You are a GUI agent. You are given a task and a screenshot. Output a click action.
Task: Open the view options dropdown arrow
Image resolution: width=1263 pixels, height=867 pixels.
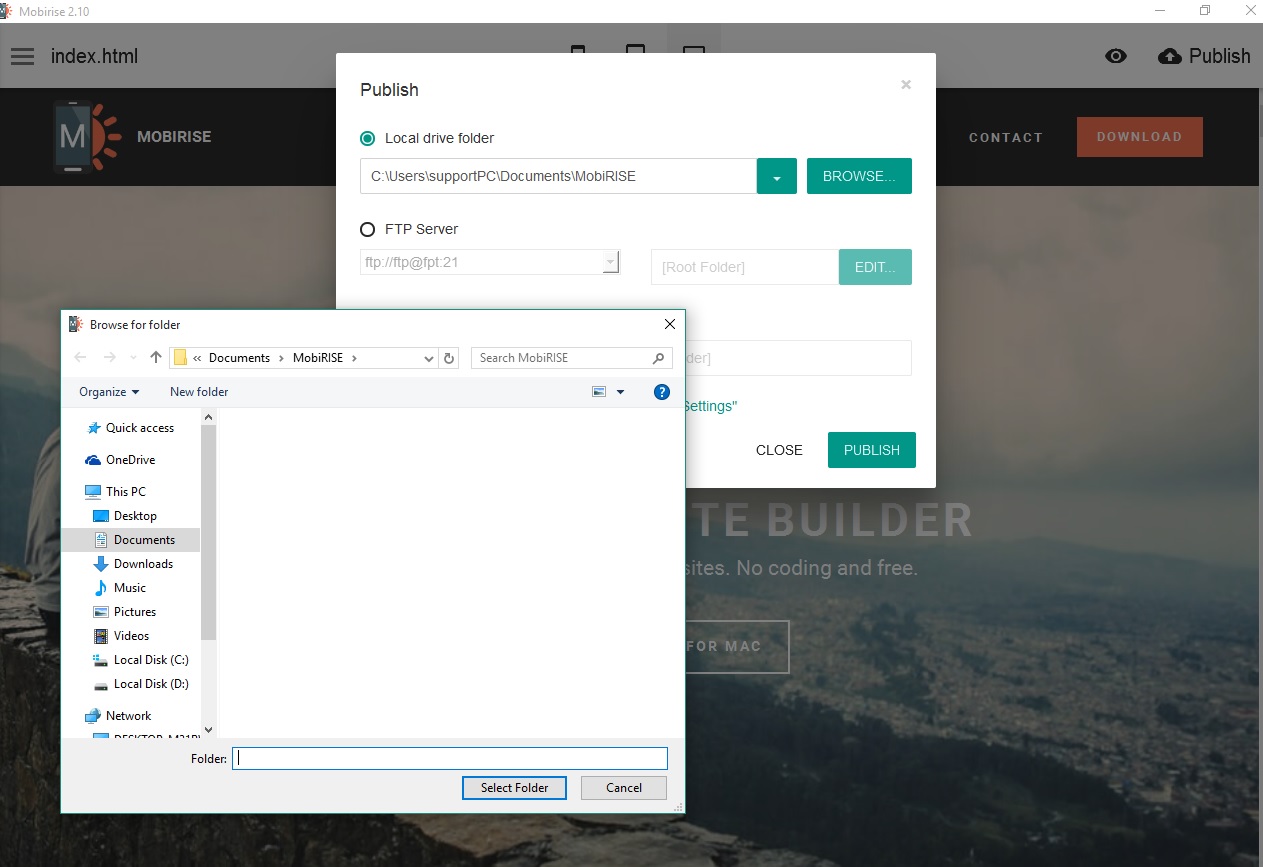click(618, 391)
